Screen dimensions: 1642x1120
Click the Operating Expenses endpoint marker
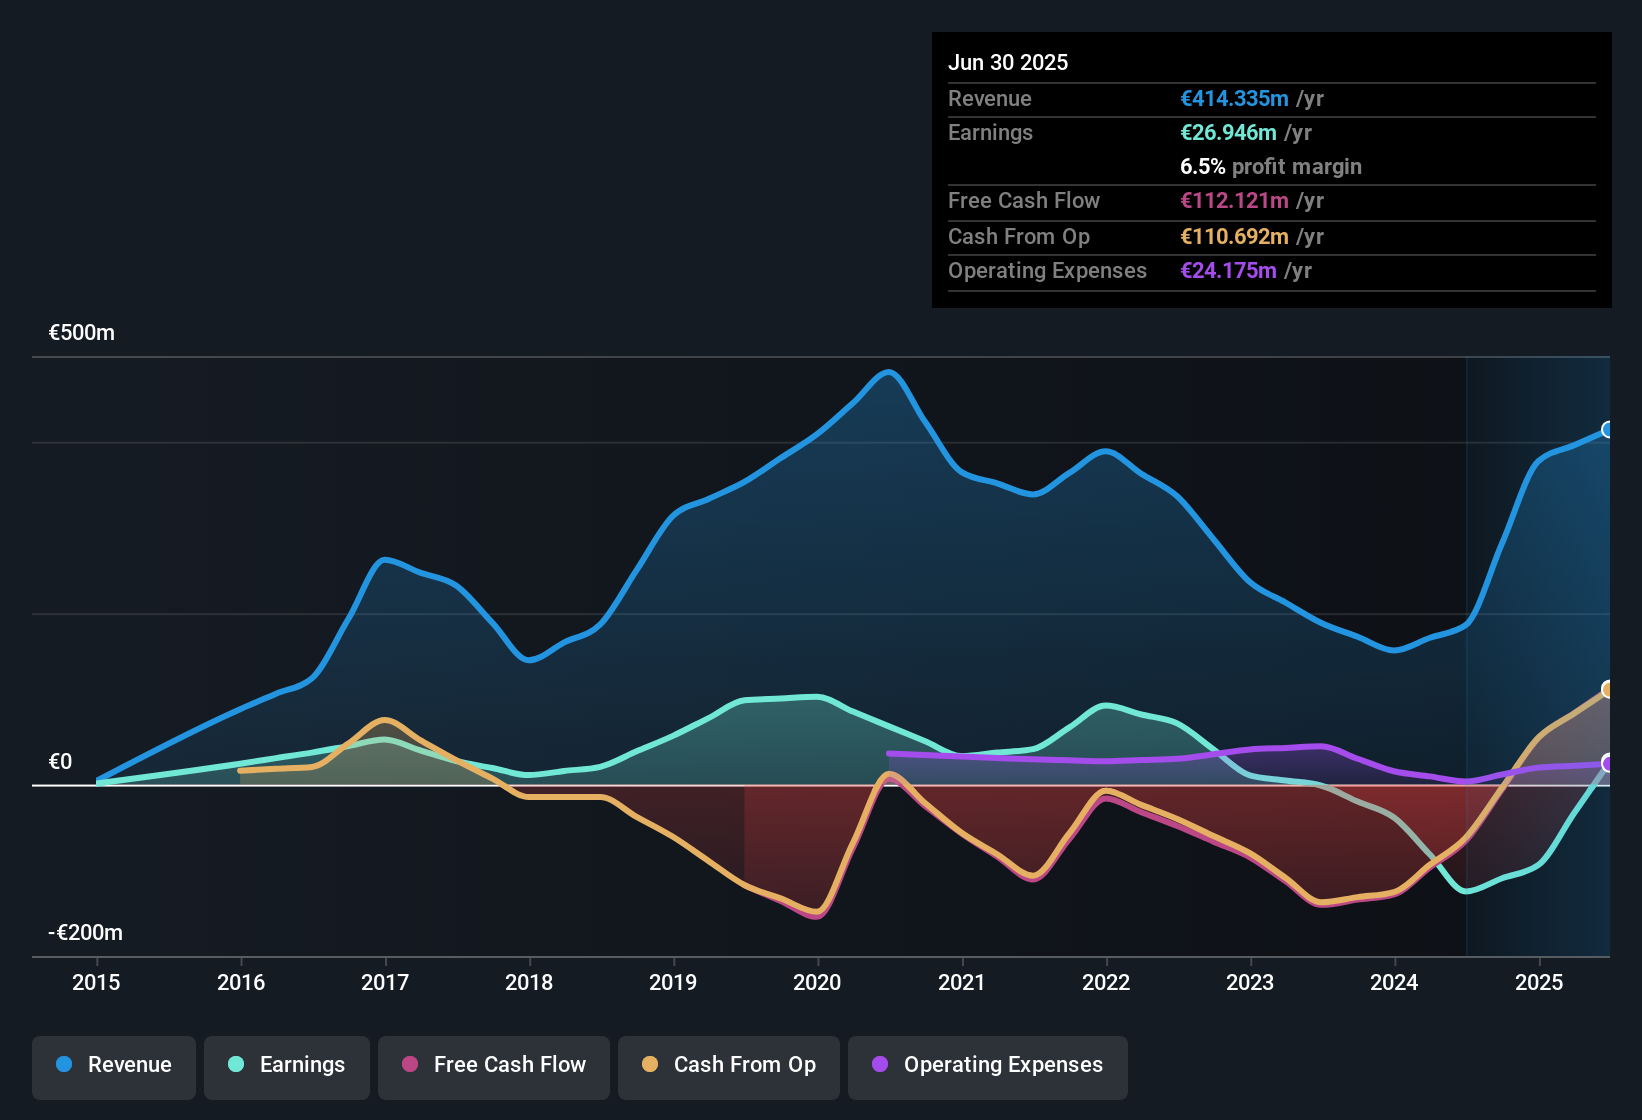(1607, 762)
